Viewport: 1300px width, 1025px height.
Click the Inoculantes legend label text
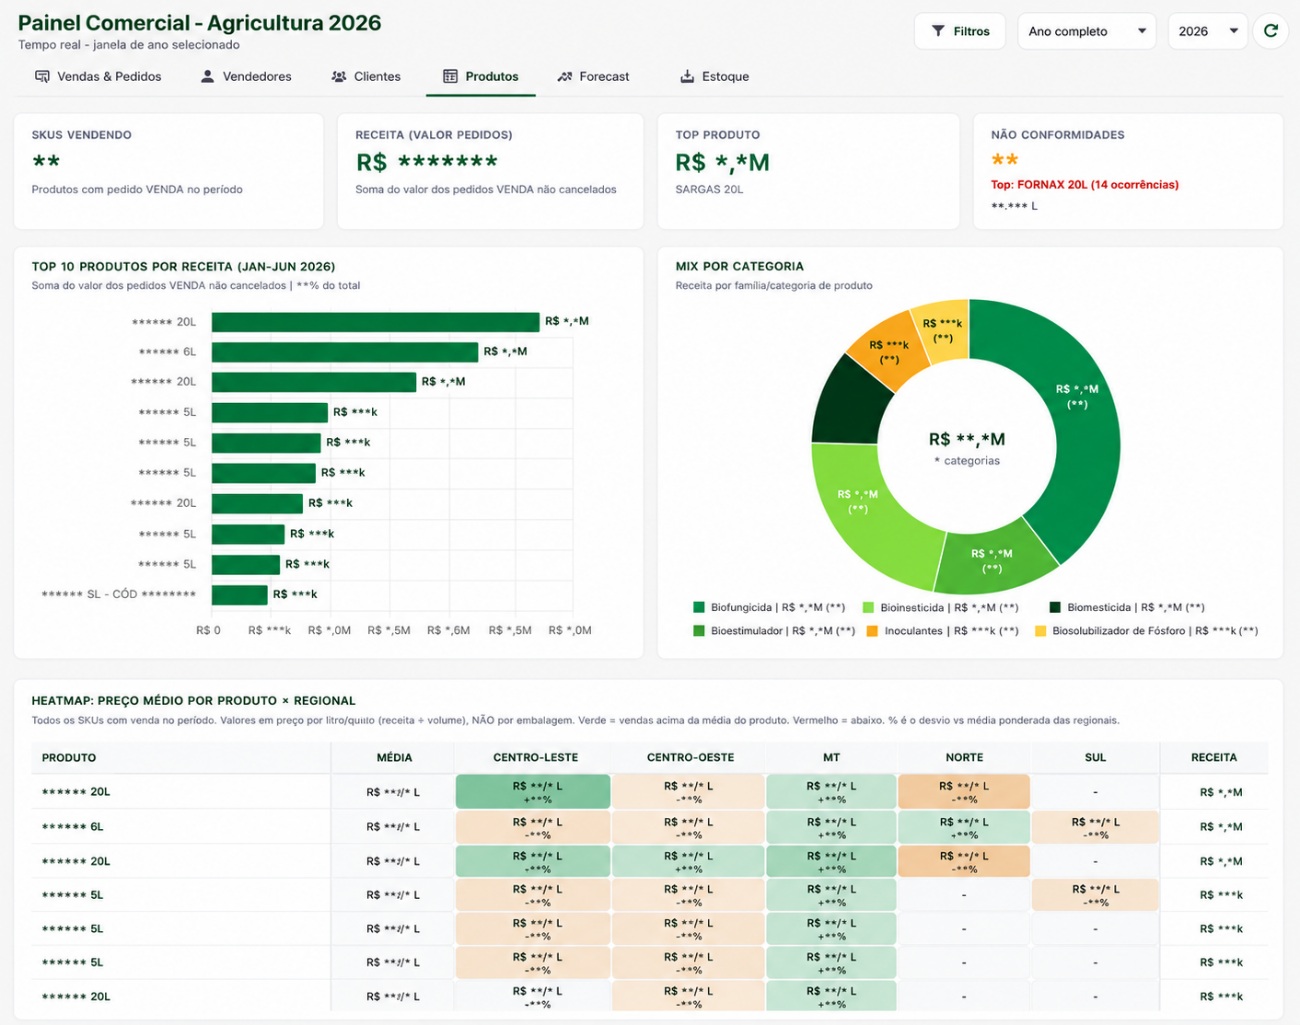click(951, 631)
